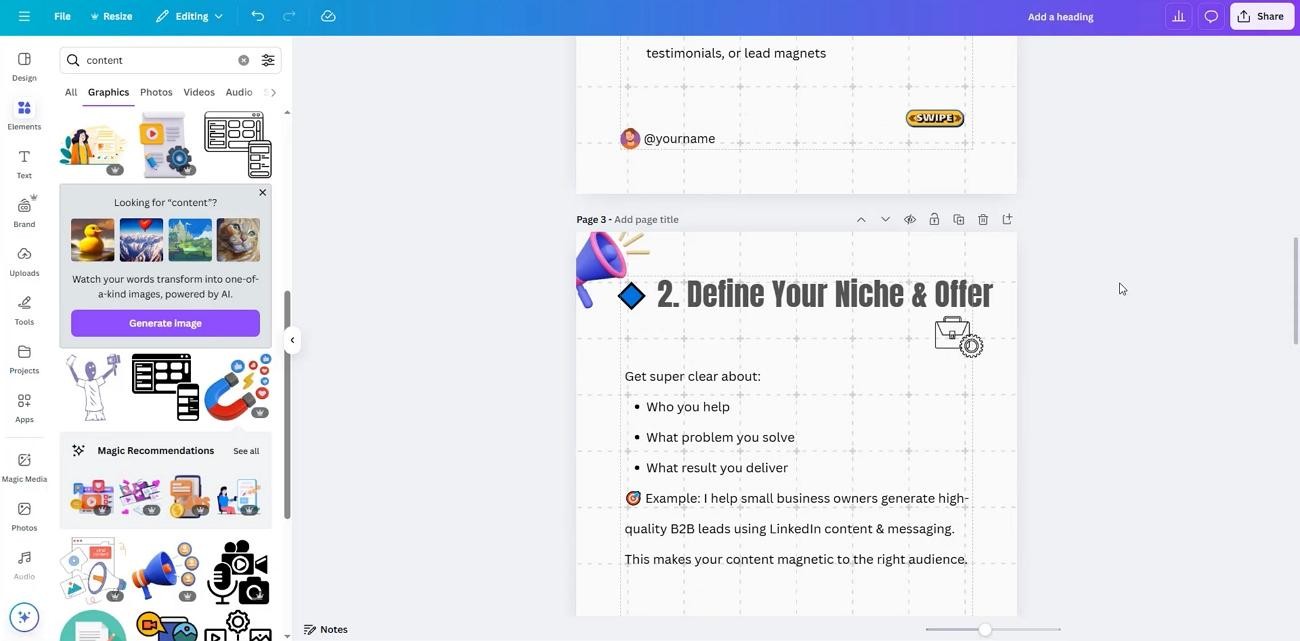Open the Text sidebar panel
1300x641 pixels.
pyautogui.click(x=24, y=164)
